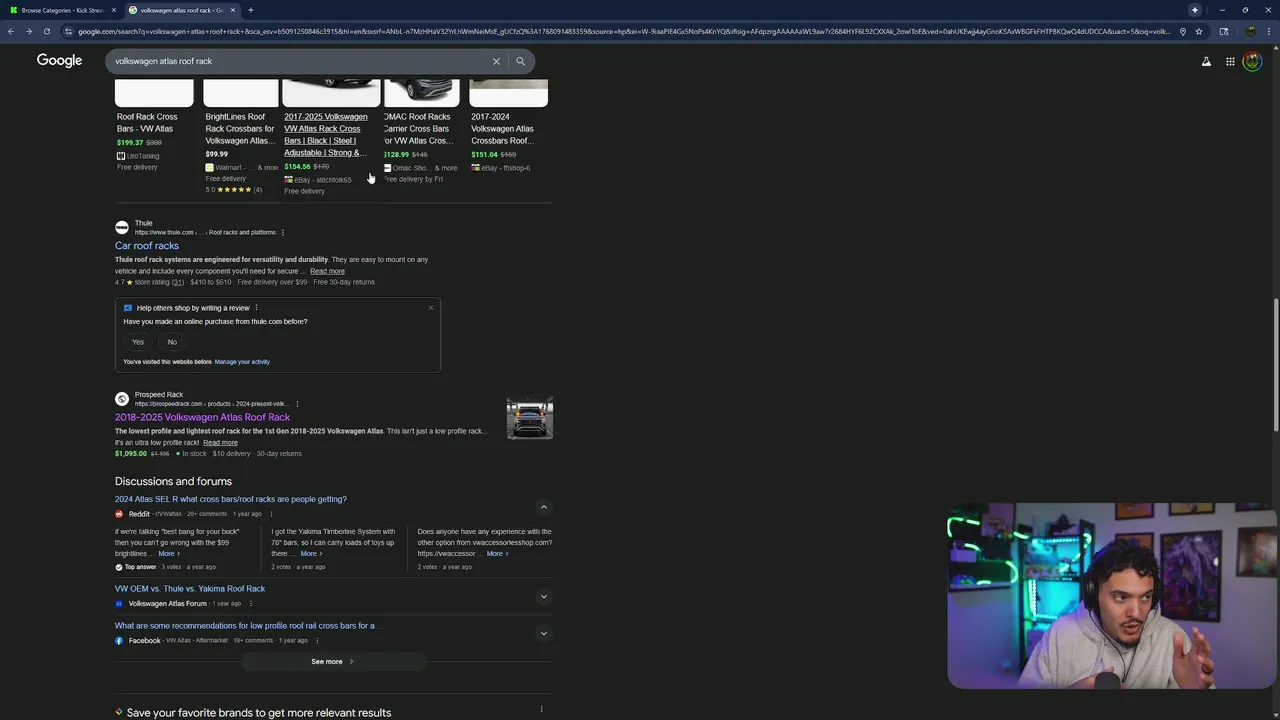Expand 'More' on the brightlines Reddit answer
Viewport: 1280px width, 720px height.
tap(168, 554)
